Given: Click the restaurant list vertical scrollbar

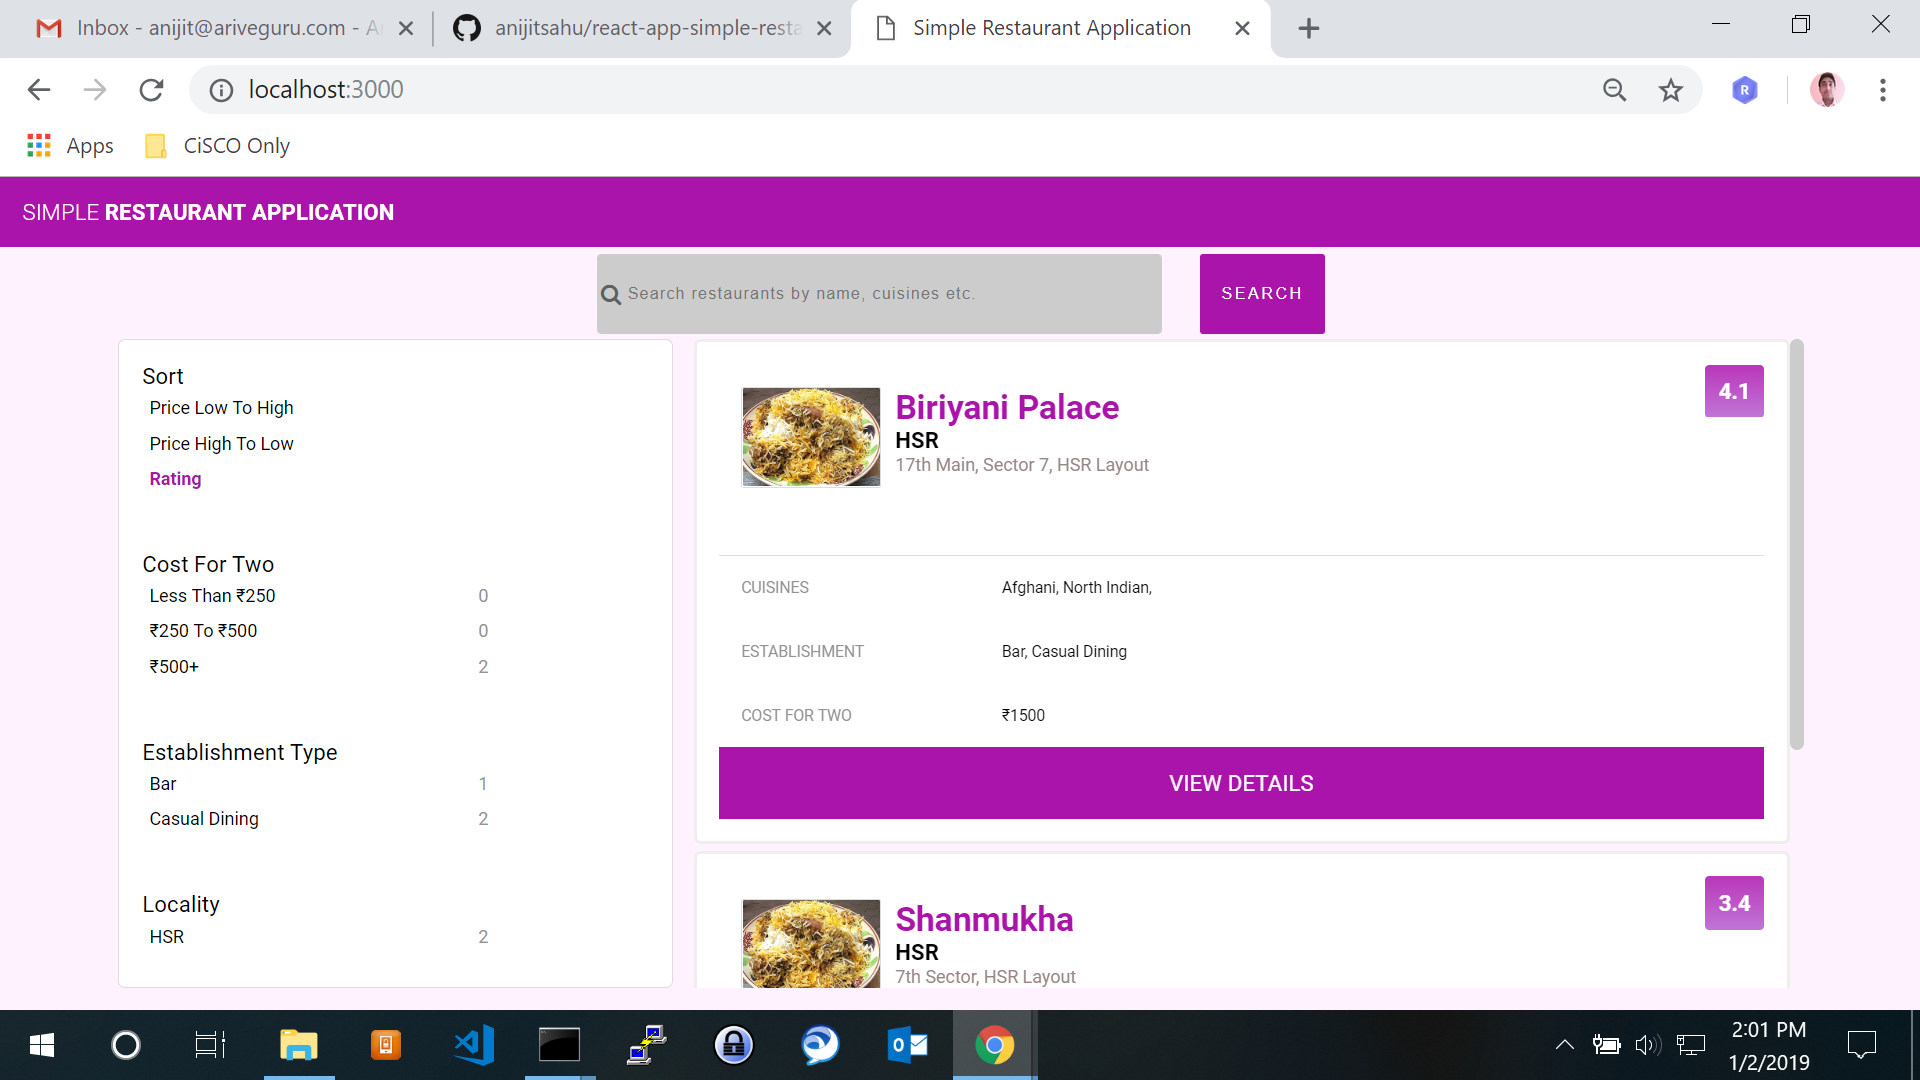Looking at the screenshot, I should click(1796, 545).
